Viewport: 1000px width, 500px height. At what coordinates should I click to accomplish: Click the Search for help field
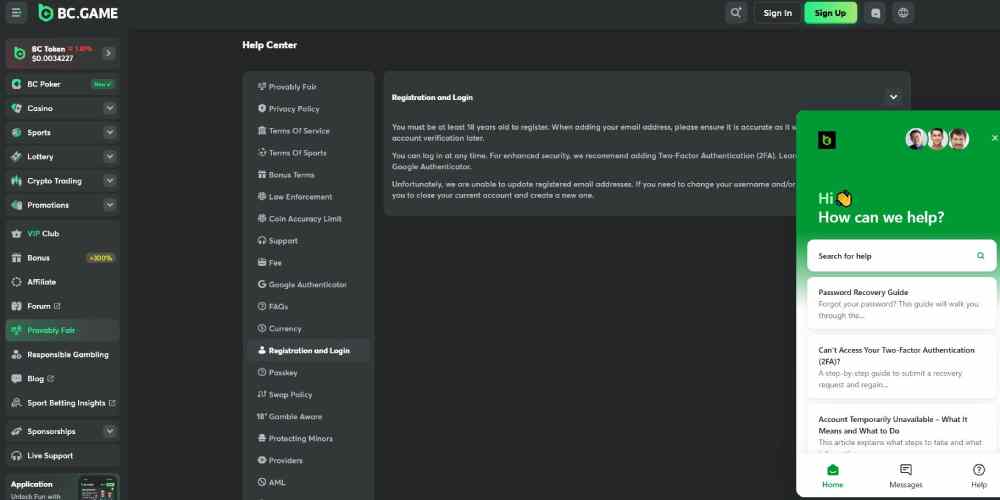(890, 256)
